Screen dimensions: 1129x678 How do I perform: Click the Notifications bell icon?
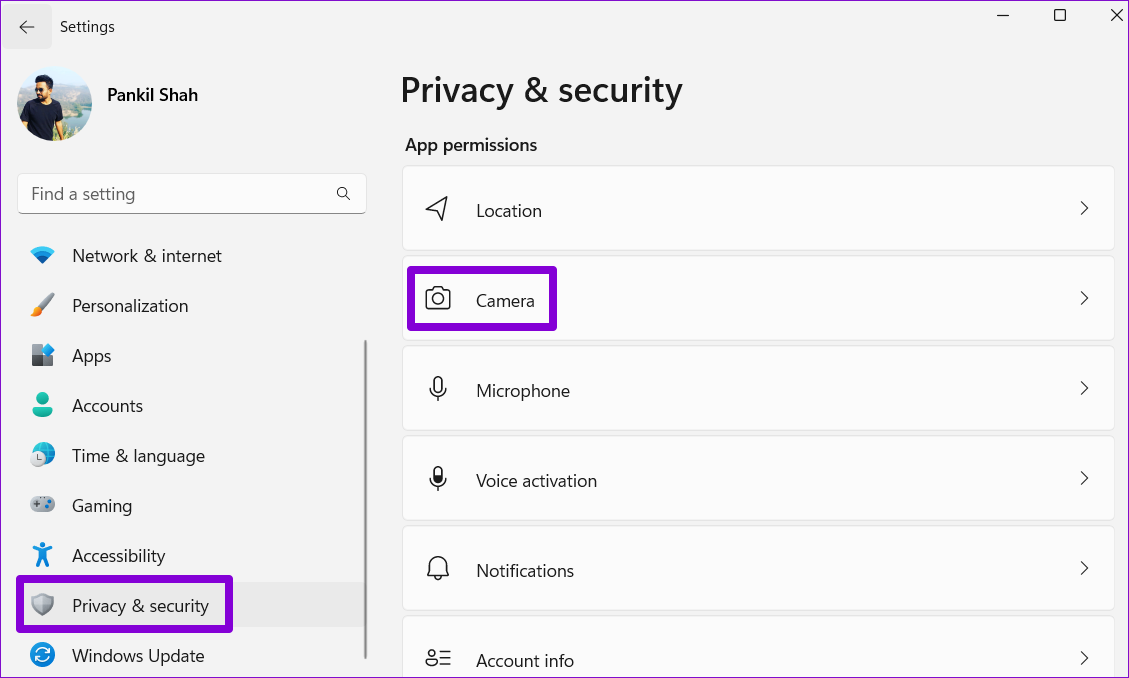point(437,569)
